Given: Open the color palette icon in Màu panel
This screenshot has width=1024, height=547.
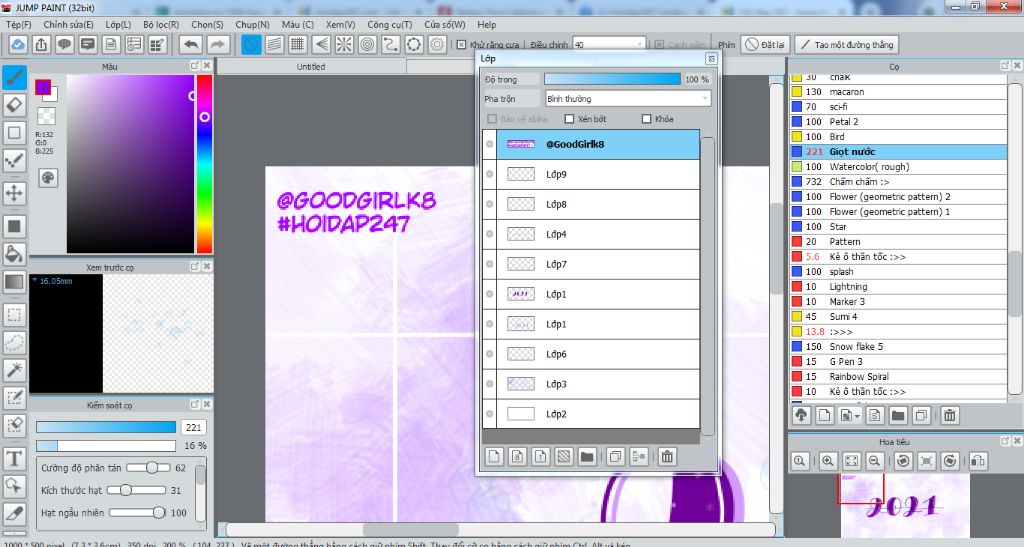Looking at the screenshot, I should pos(48,178).
